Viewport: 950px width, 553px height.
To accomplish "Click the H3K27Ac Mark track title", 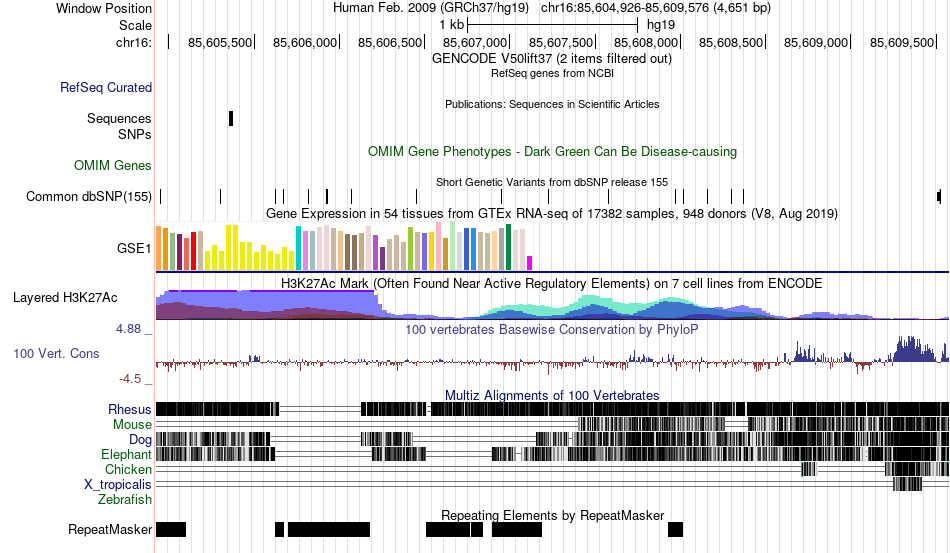I will [551, 283].
